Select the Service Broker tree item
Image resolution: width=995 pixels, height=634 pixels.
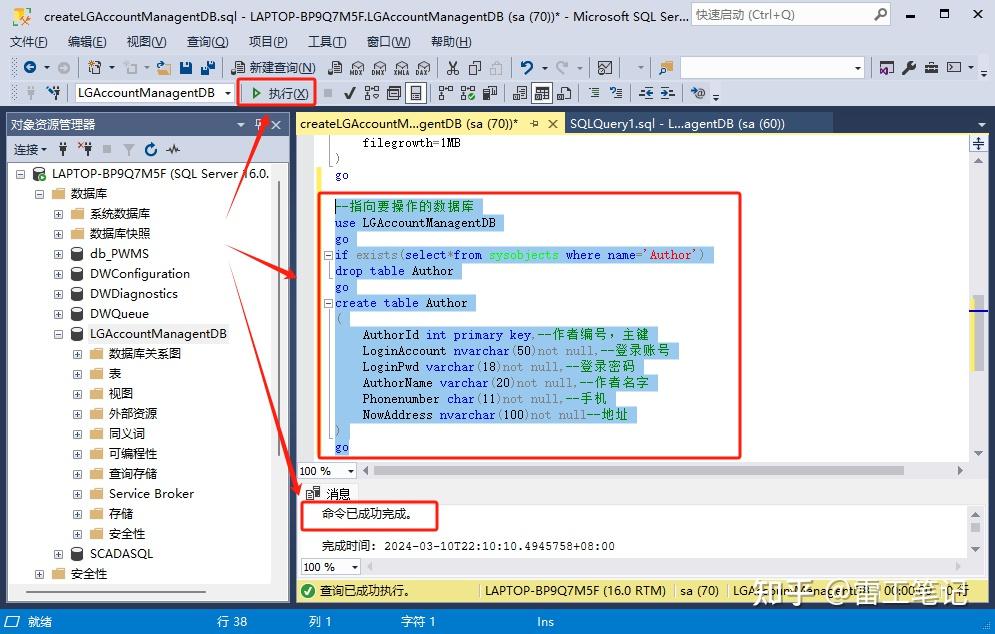pyautogui.click(x=151, y=494)
